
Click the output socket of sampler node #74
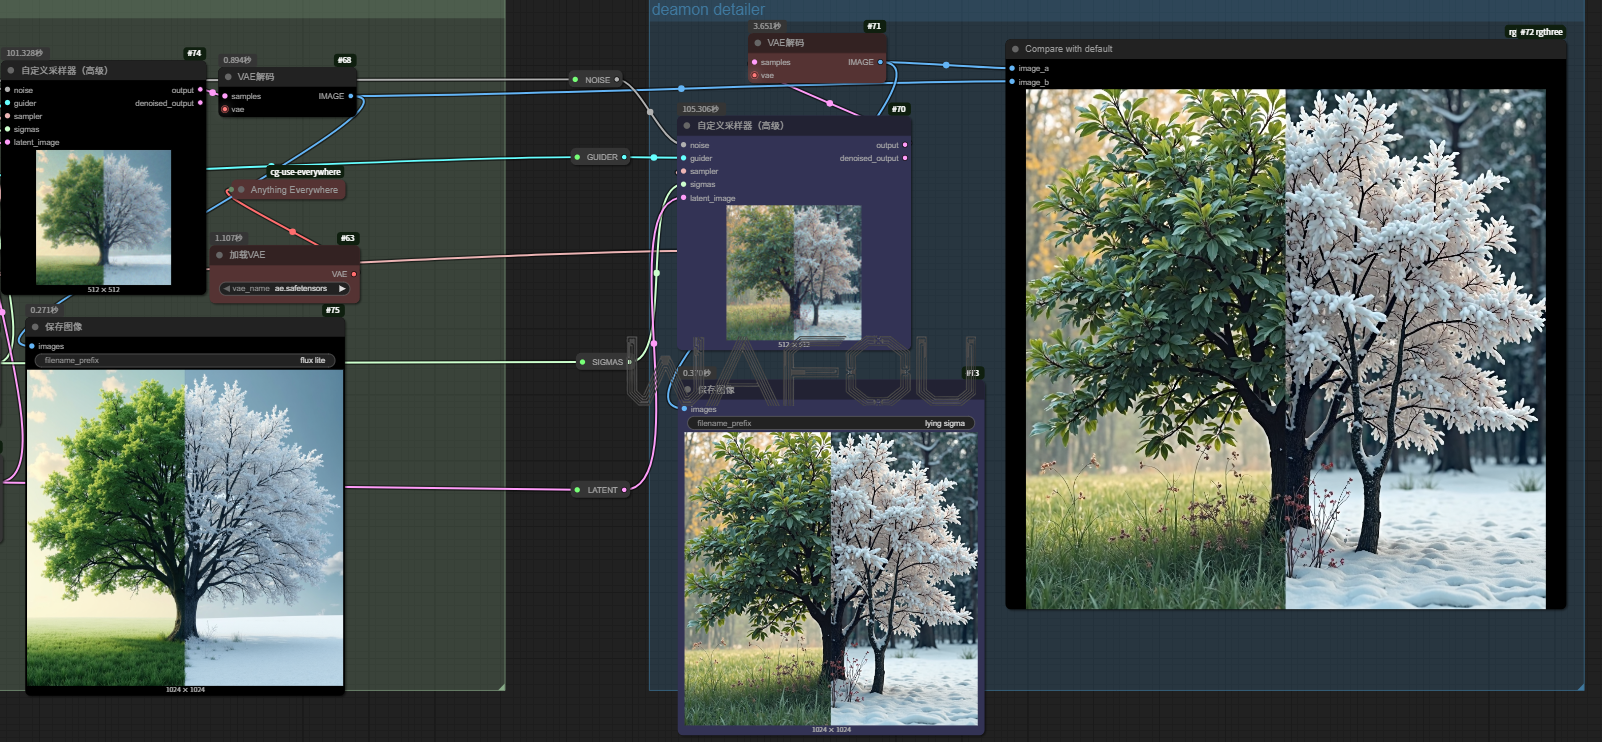click(x=200, y=90)
